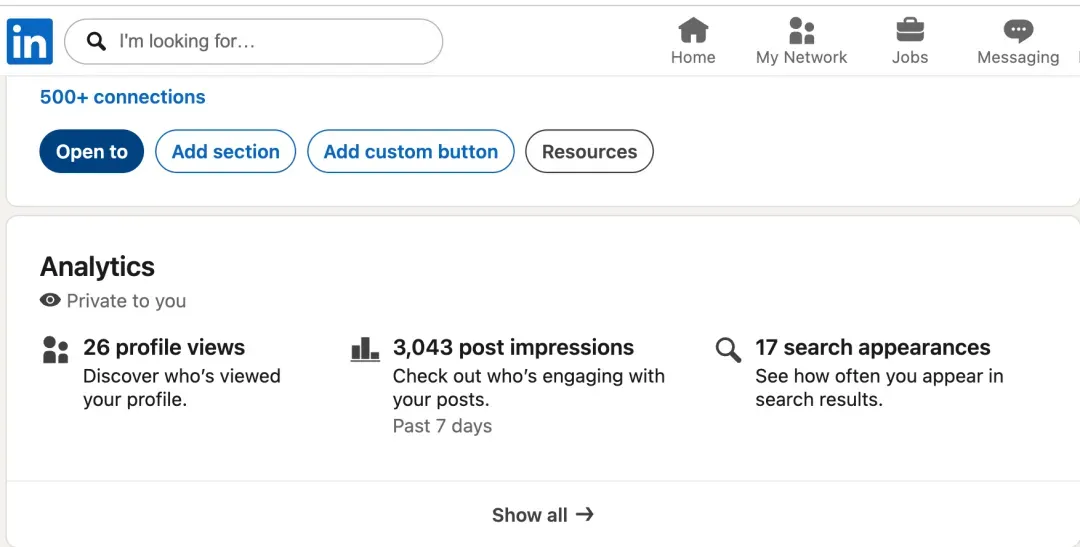Open Jobs briefcase icon

click(x=910, y=30)
